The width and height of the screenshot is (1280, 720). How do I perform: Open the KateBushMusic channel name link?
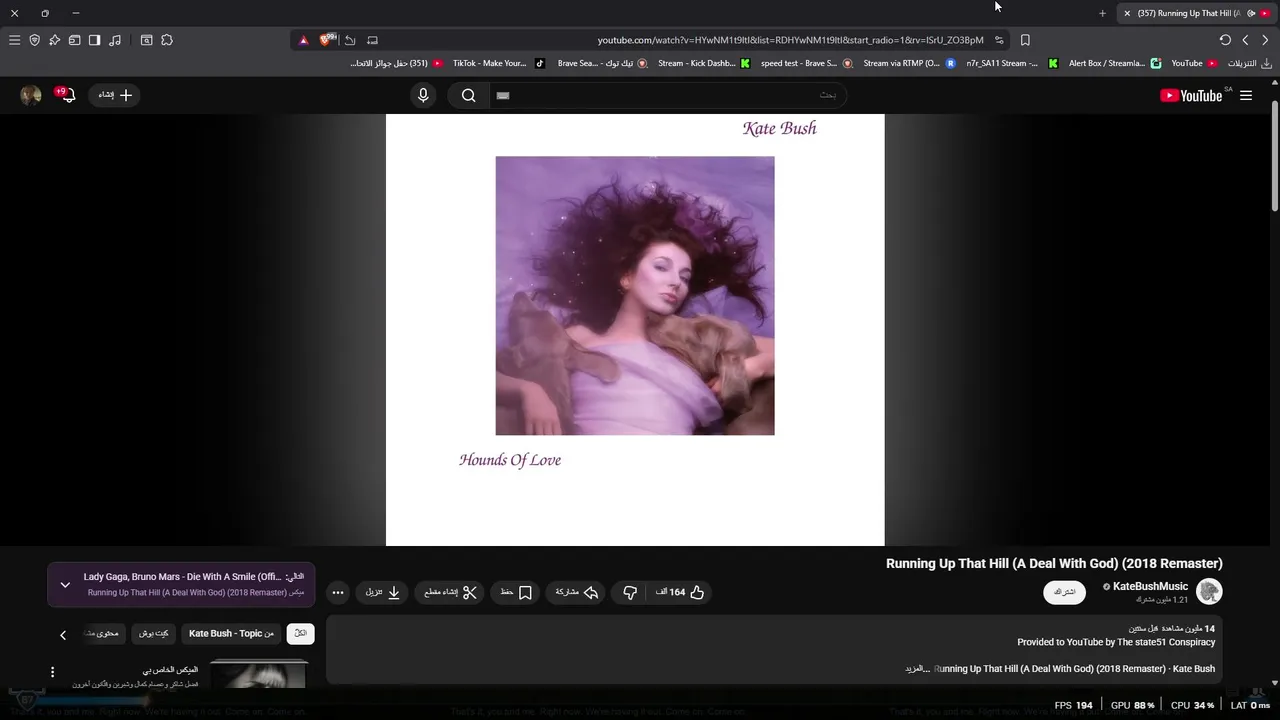coord(1150,587)
